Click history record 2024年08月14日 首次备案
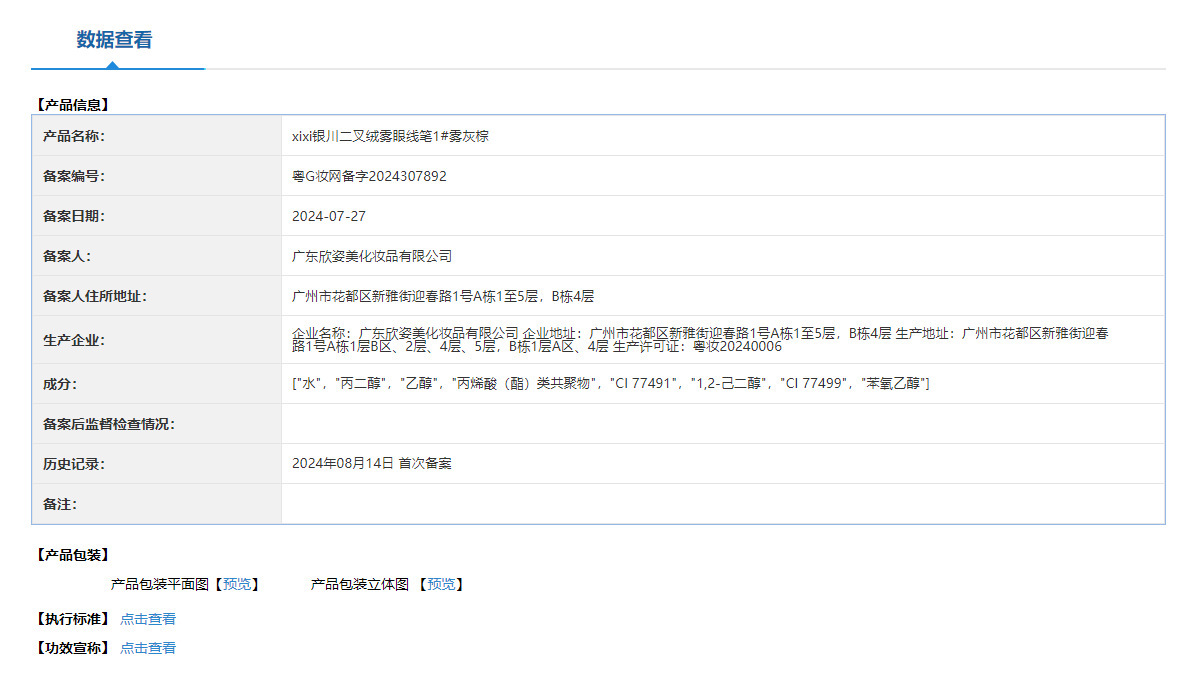This screenshot has height=691, width=1198. [x=371, y=463]
